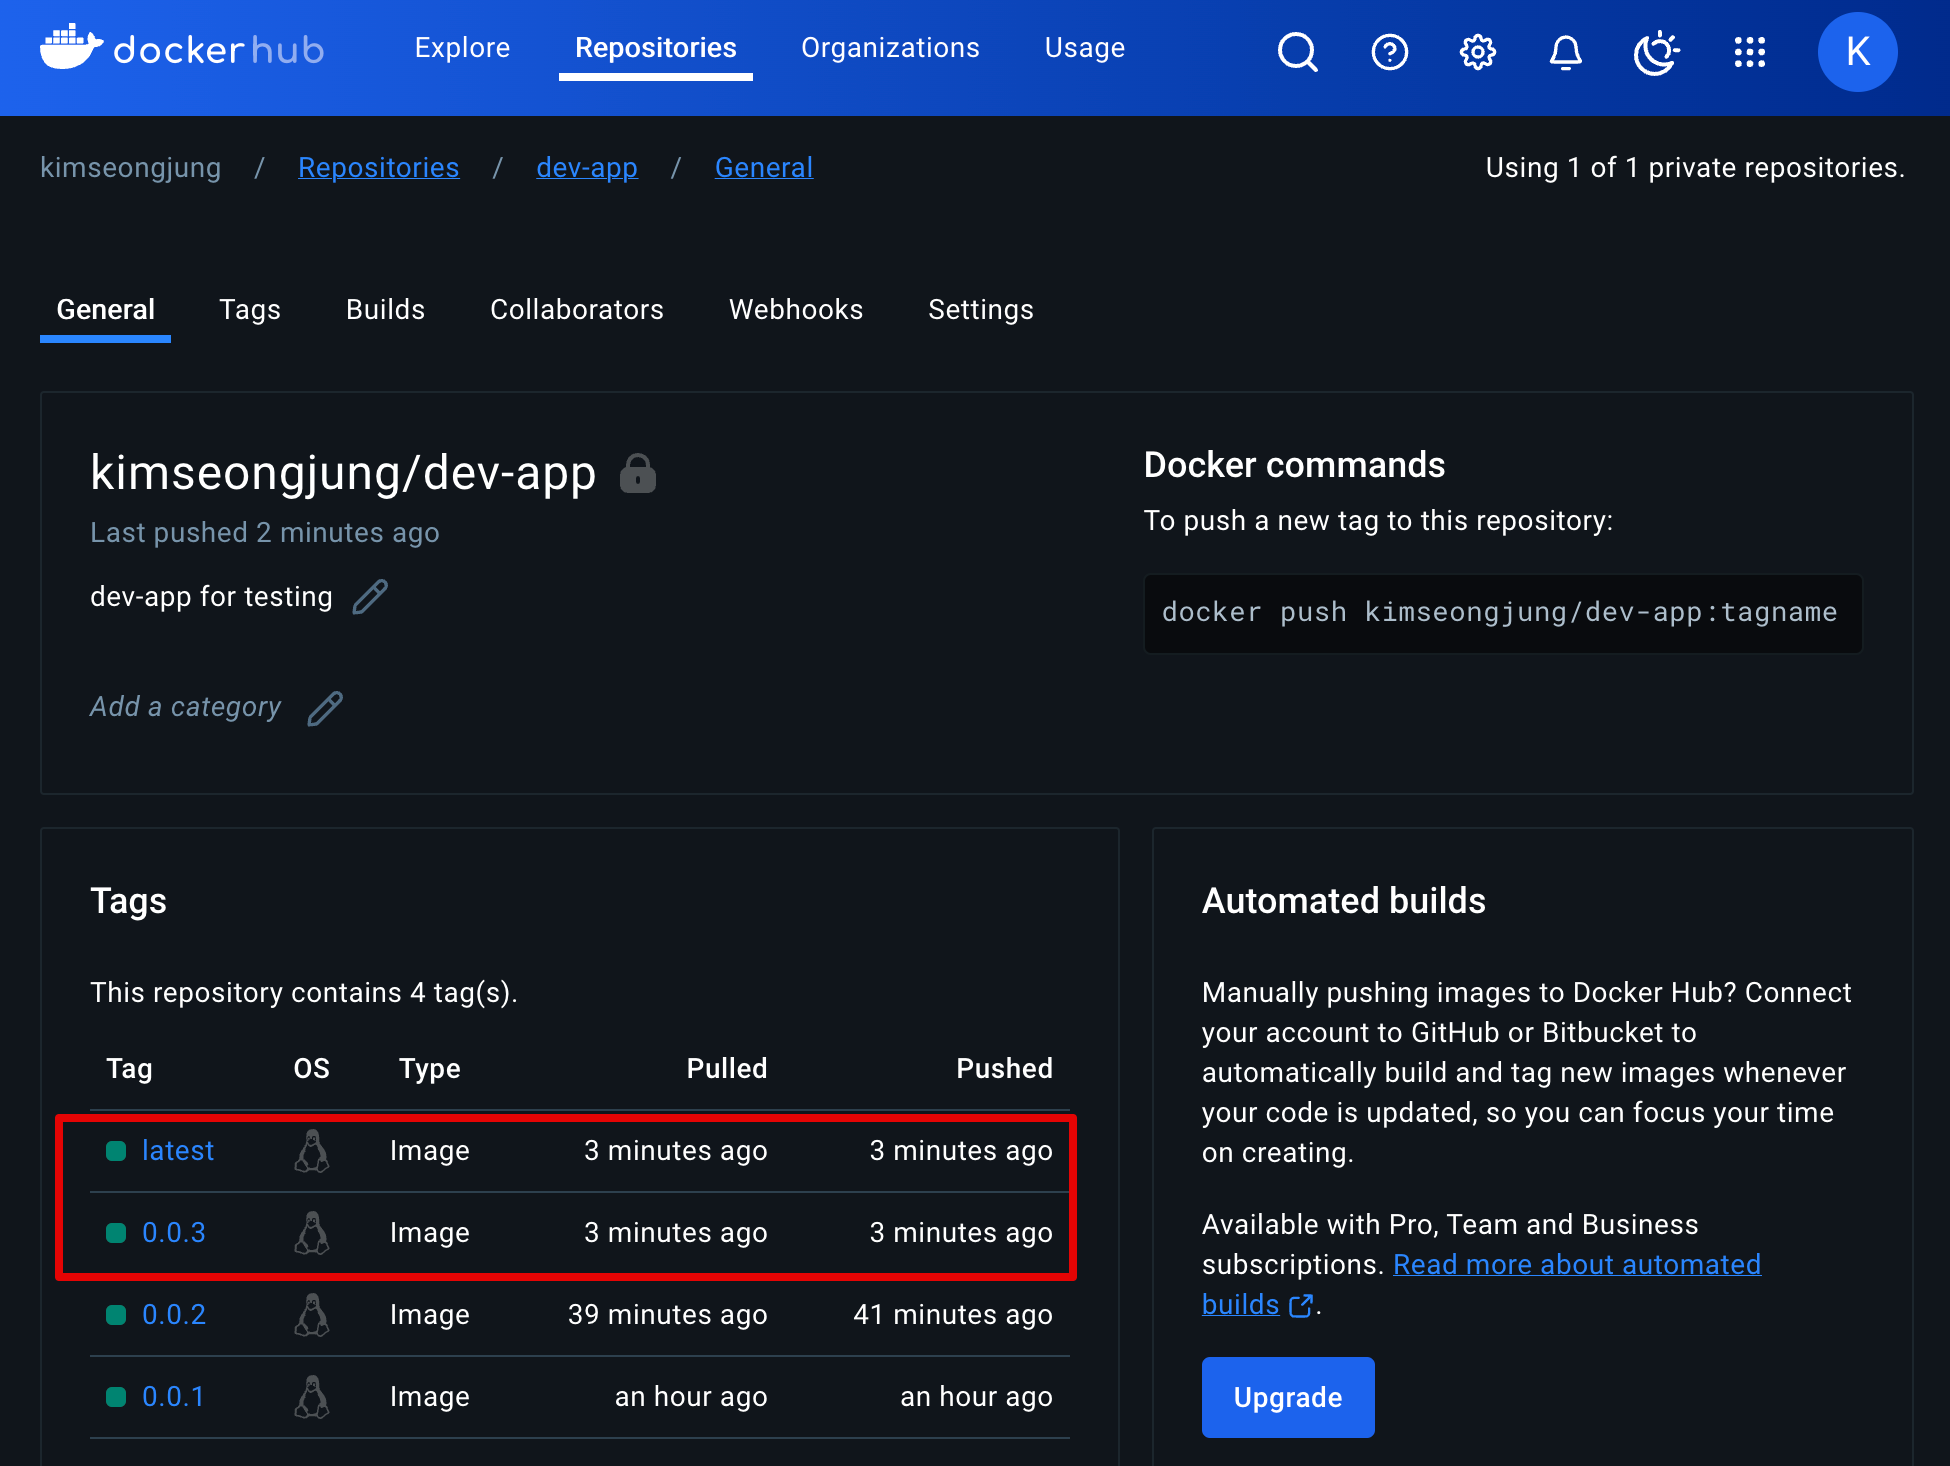Click the 'dev-app for testing' description
This screenshot has width=1950, height=1466.
click(x=211, y=597)
